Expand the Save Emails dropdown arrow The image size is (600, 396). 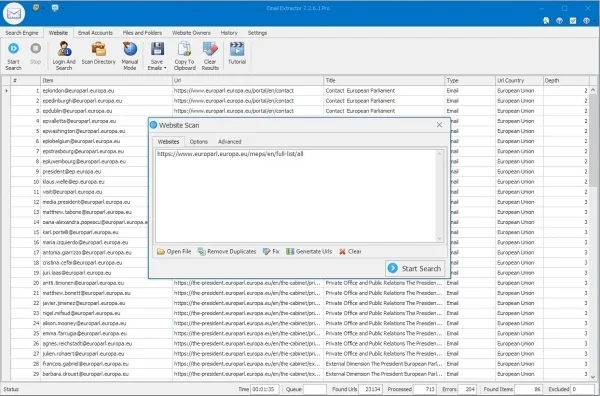point(165,68)
